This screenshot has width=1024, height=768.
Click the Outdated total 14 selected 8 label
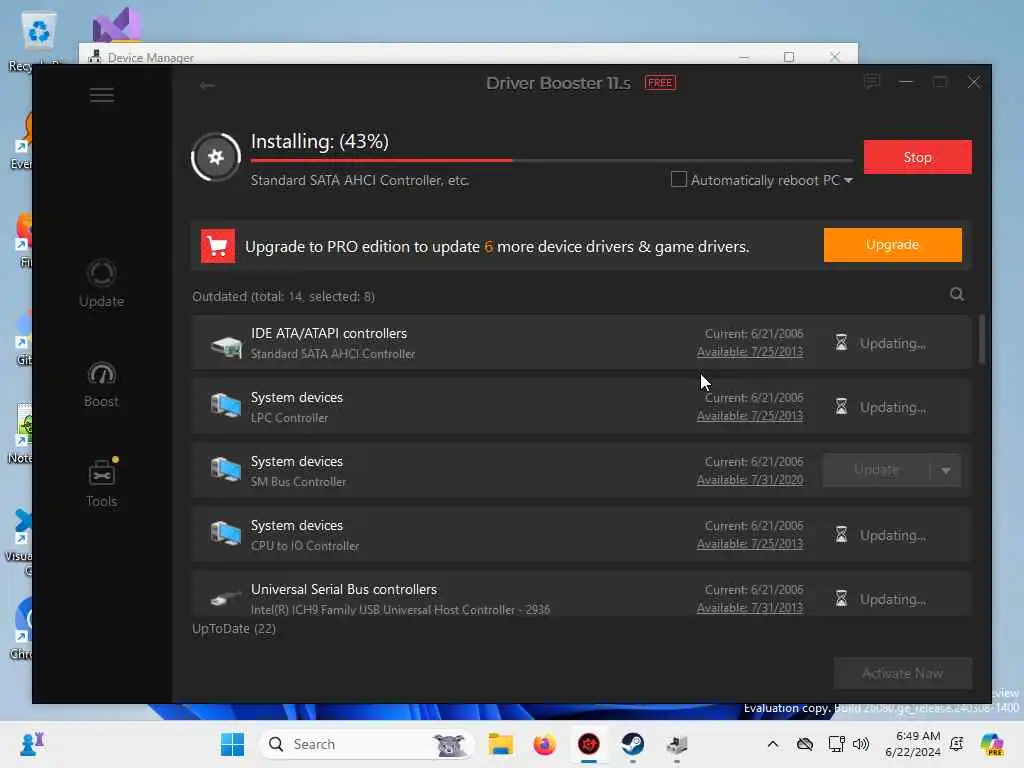tap(283, 296)
